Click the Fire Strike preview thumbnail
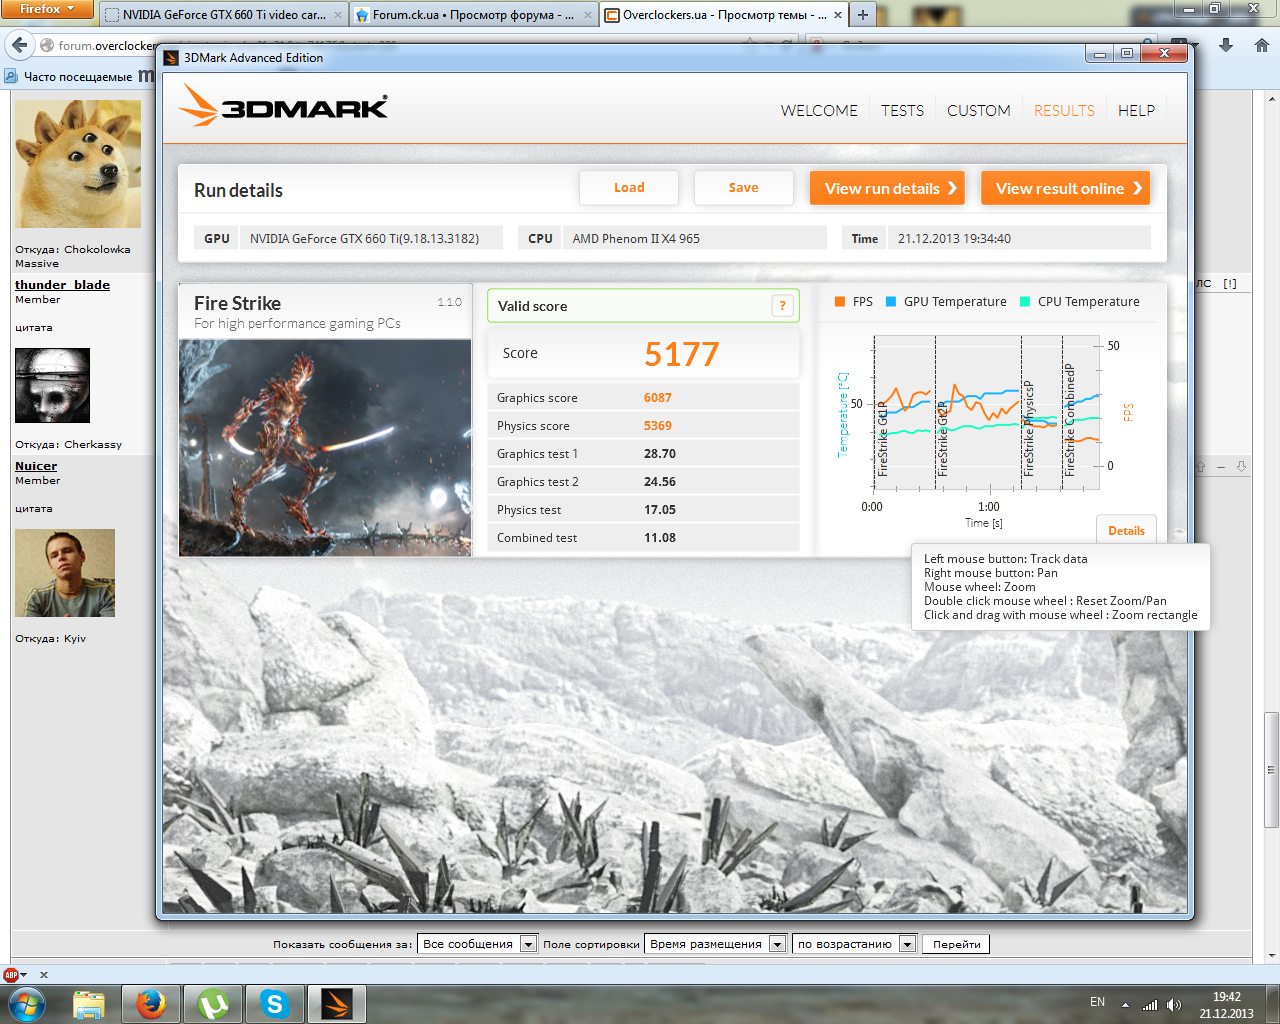1280x1024 pixels. point(325,448)
